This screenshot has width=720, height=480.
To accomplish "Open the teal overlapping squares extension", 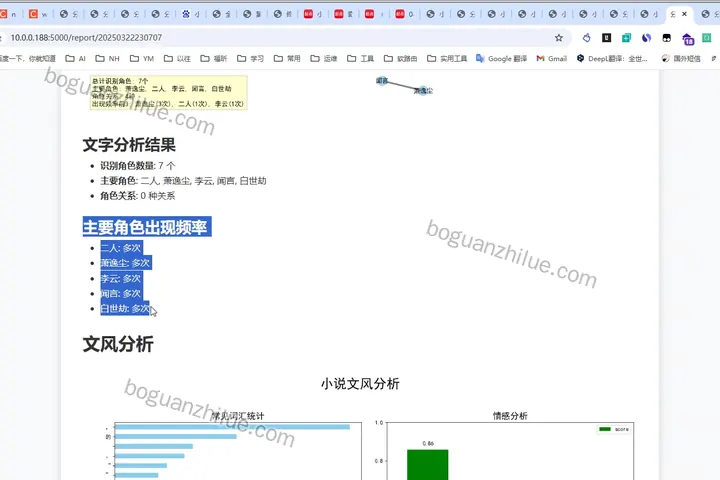I will click(626, 38).
